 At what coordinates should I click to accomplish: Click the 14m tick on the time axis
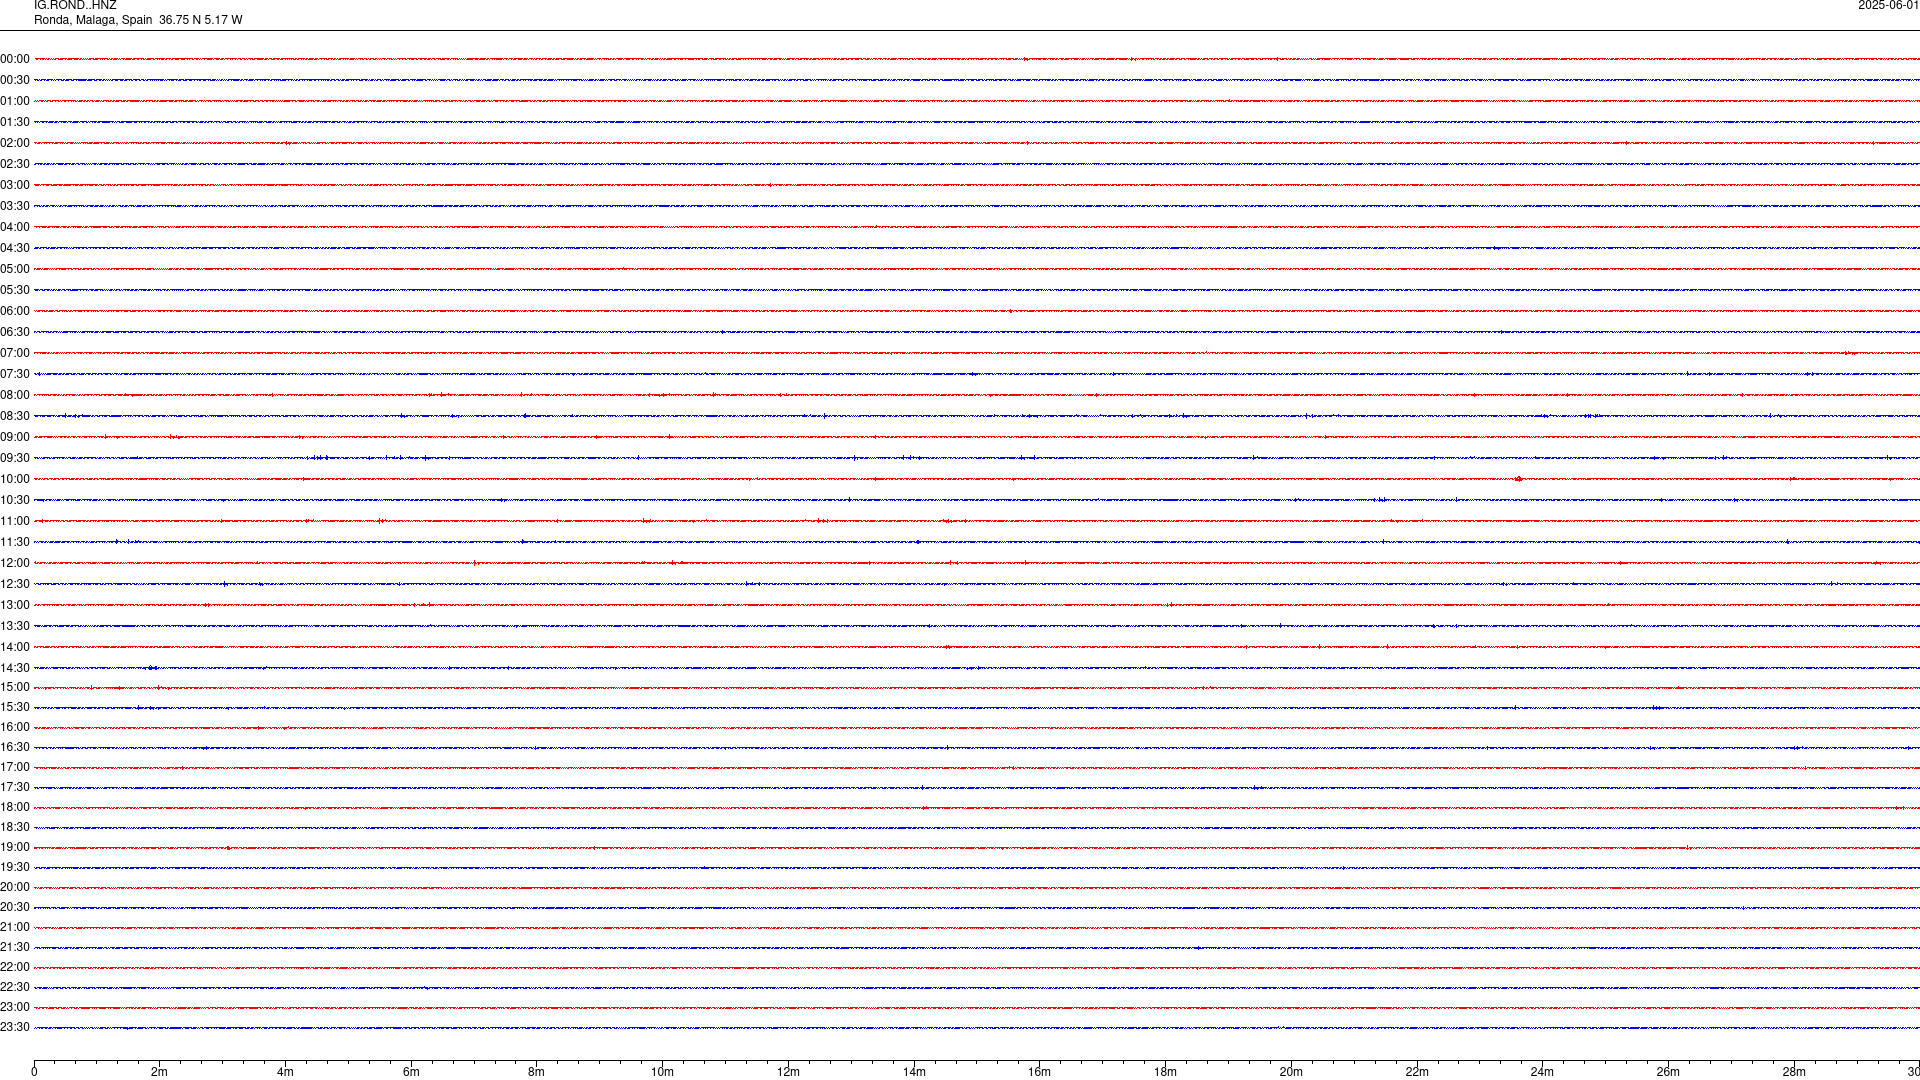[914, 1072]
